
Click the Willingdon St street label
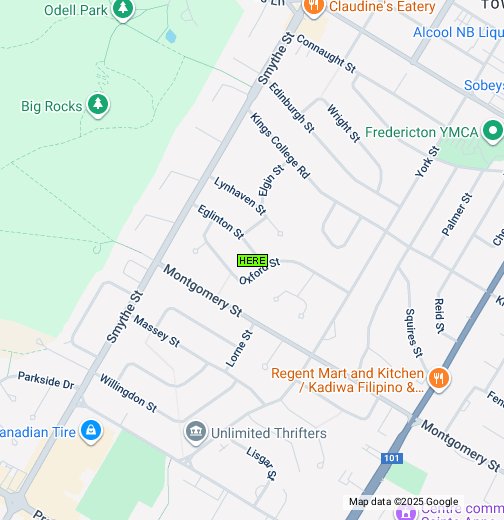coord(128,393)
